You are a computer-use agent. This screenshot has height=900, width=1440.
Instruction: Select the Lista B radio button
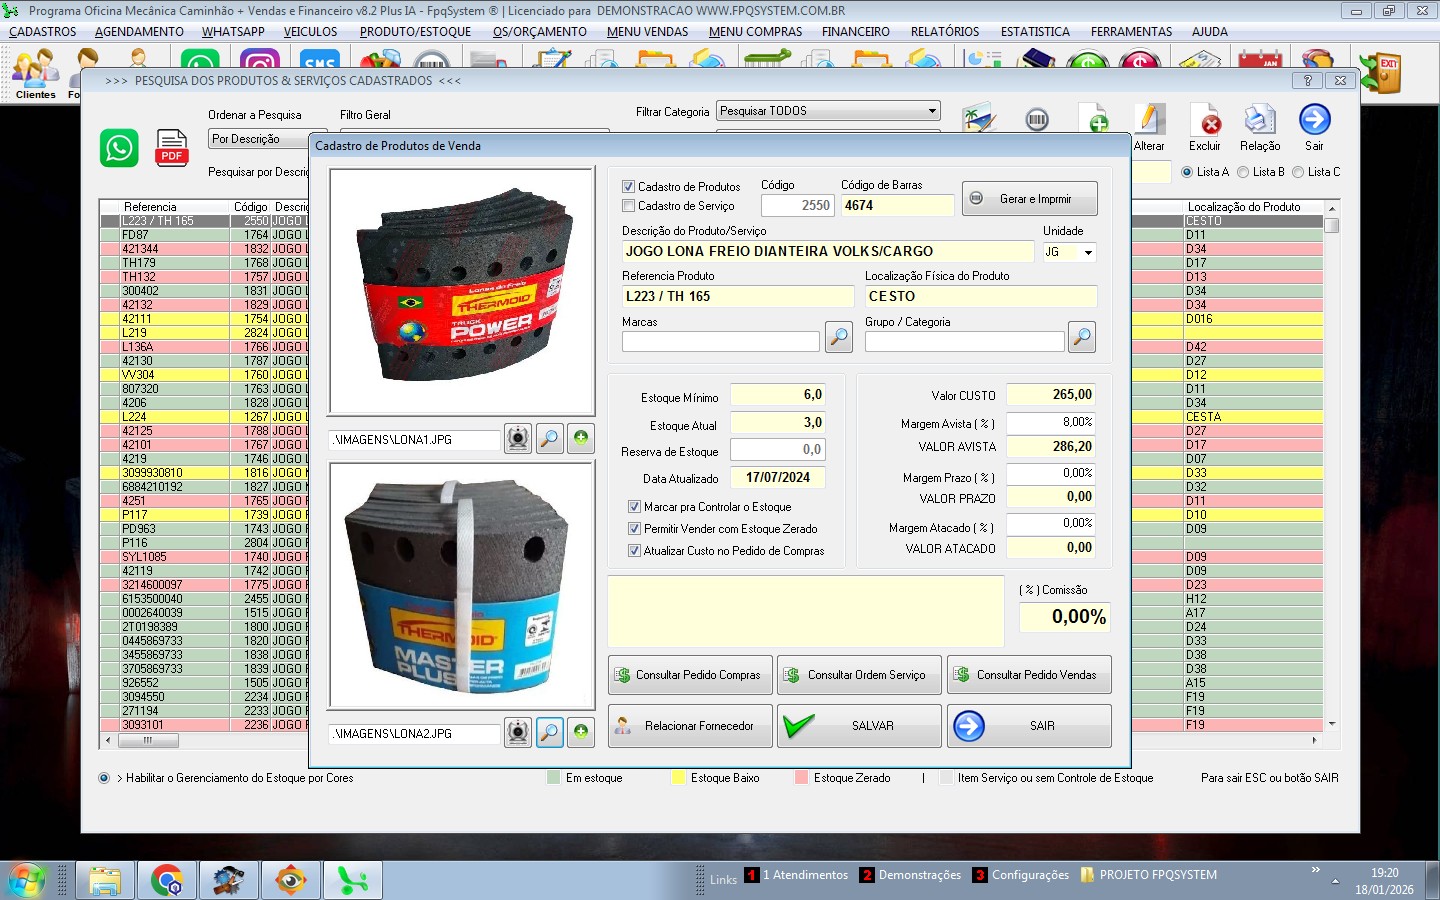[1243, 172]
